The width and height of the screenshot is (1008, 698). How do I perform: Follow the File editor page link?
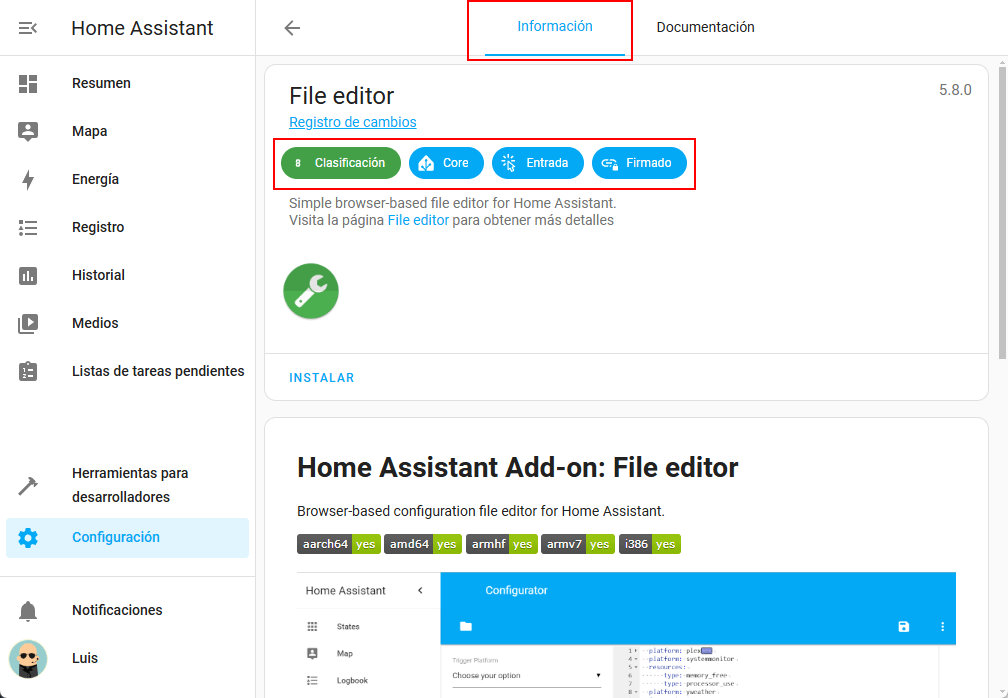pos(418,220)
